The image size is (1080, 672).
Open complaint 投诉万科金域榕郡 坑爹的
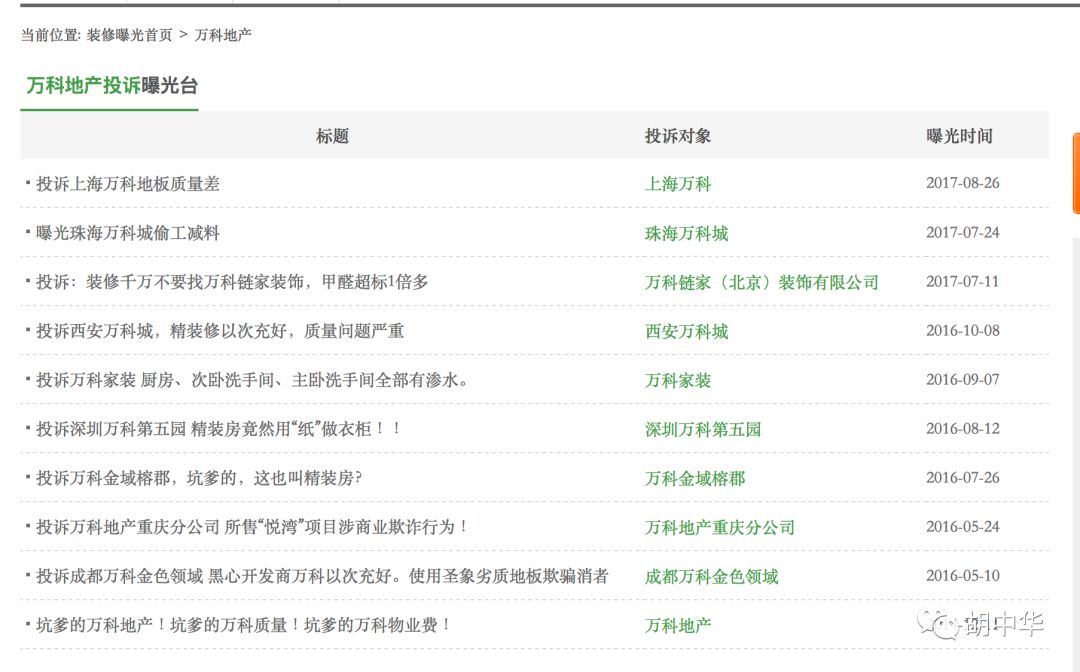coord(199,478)
